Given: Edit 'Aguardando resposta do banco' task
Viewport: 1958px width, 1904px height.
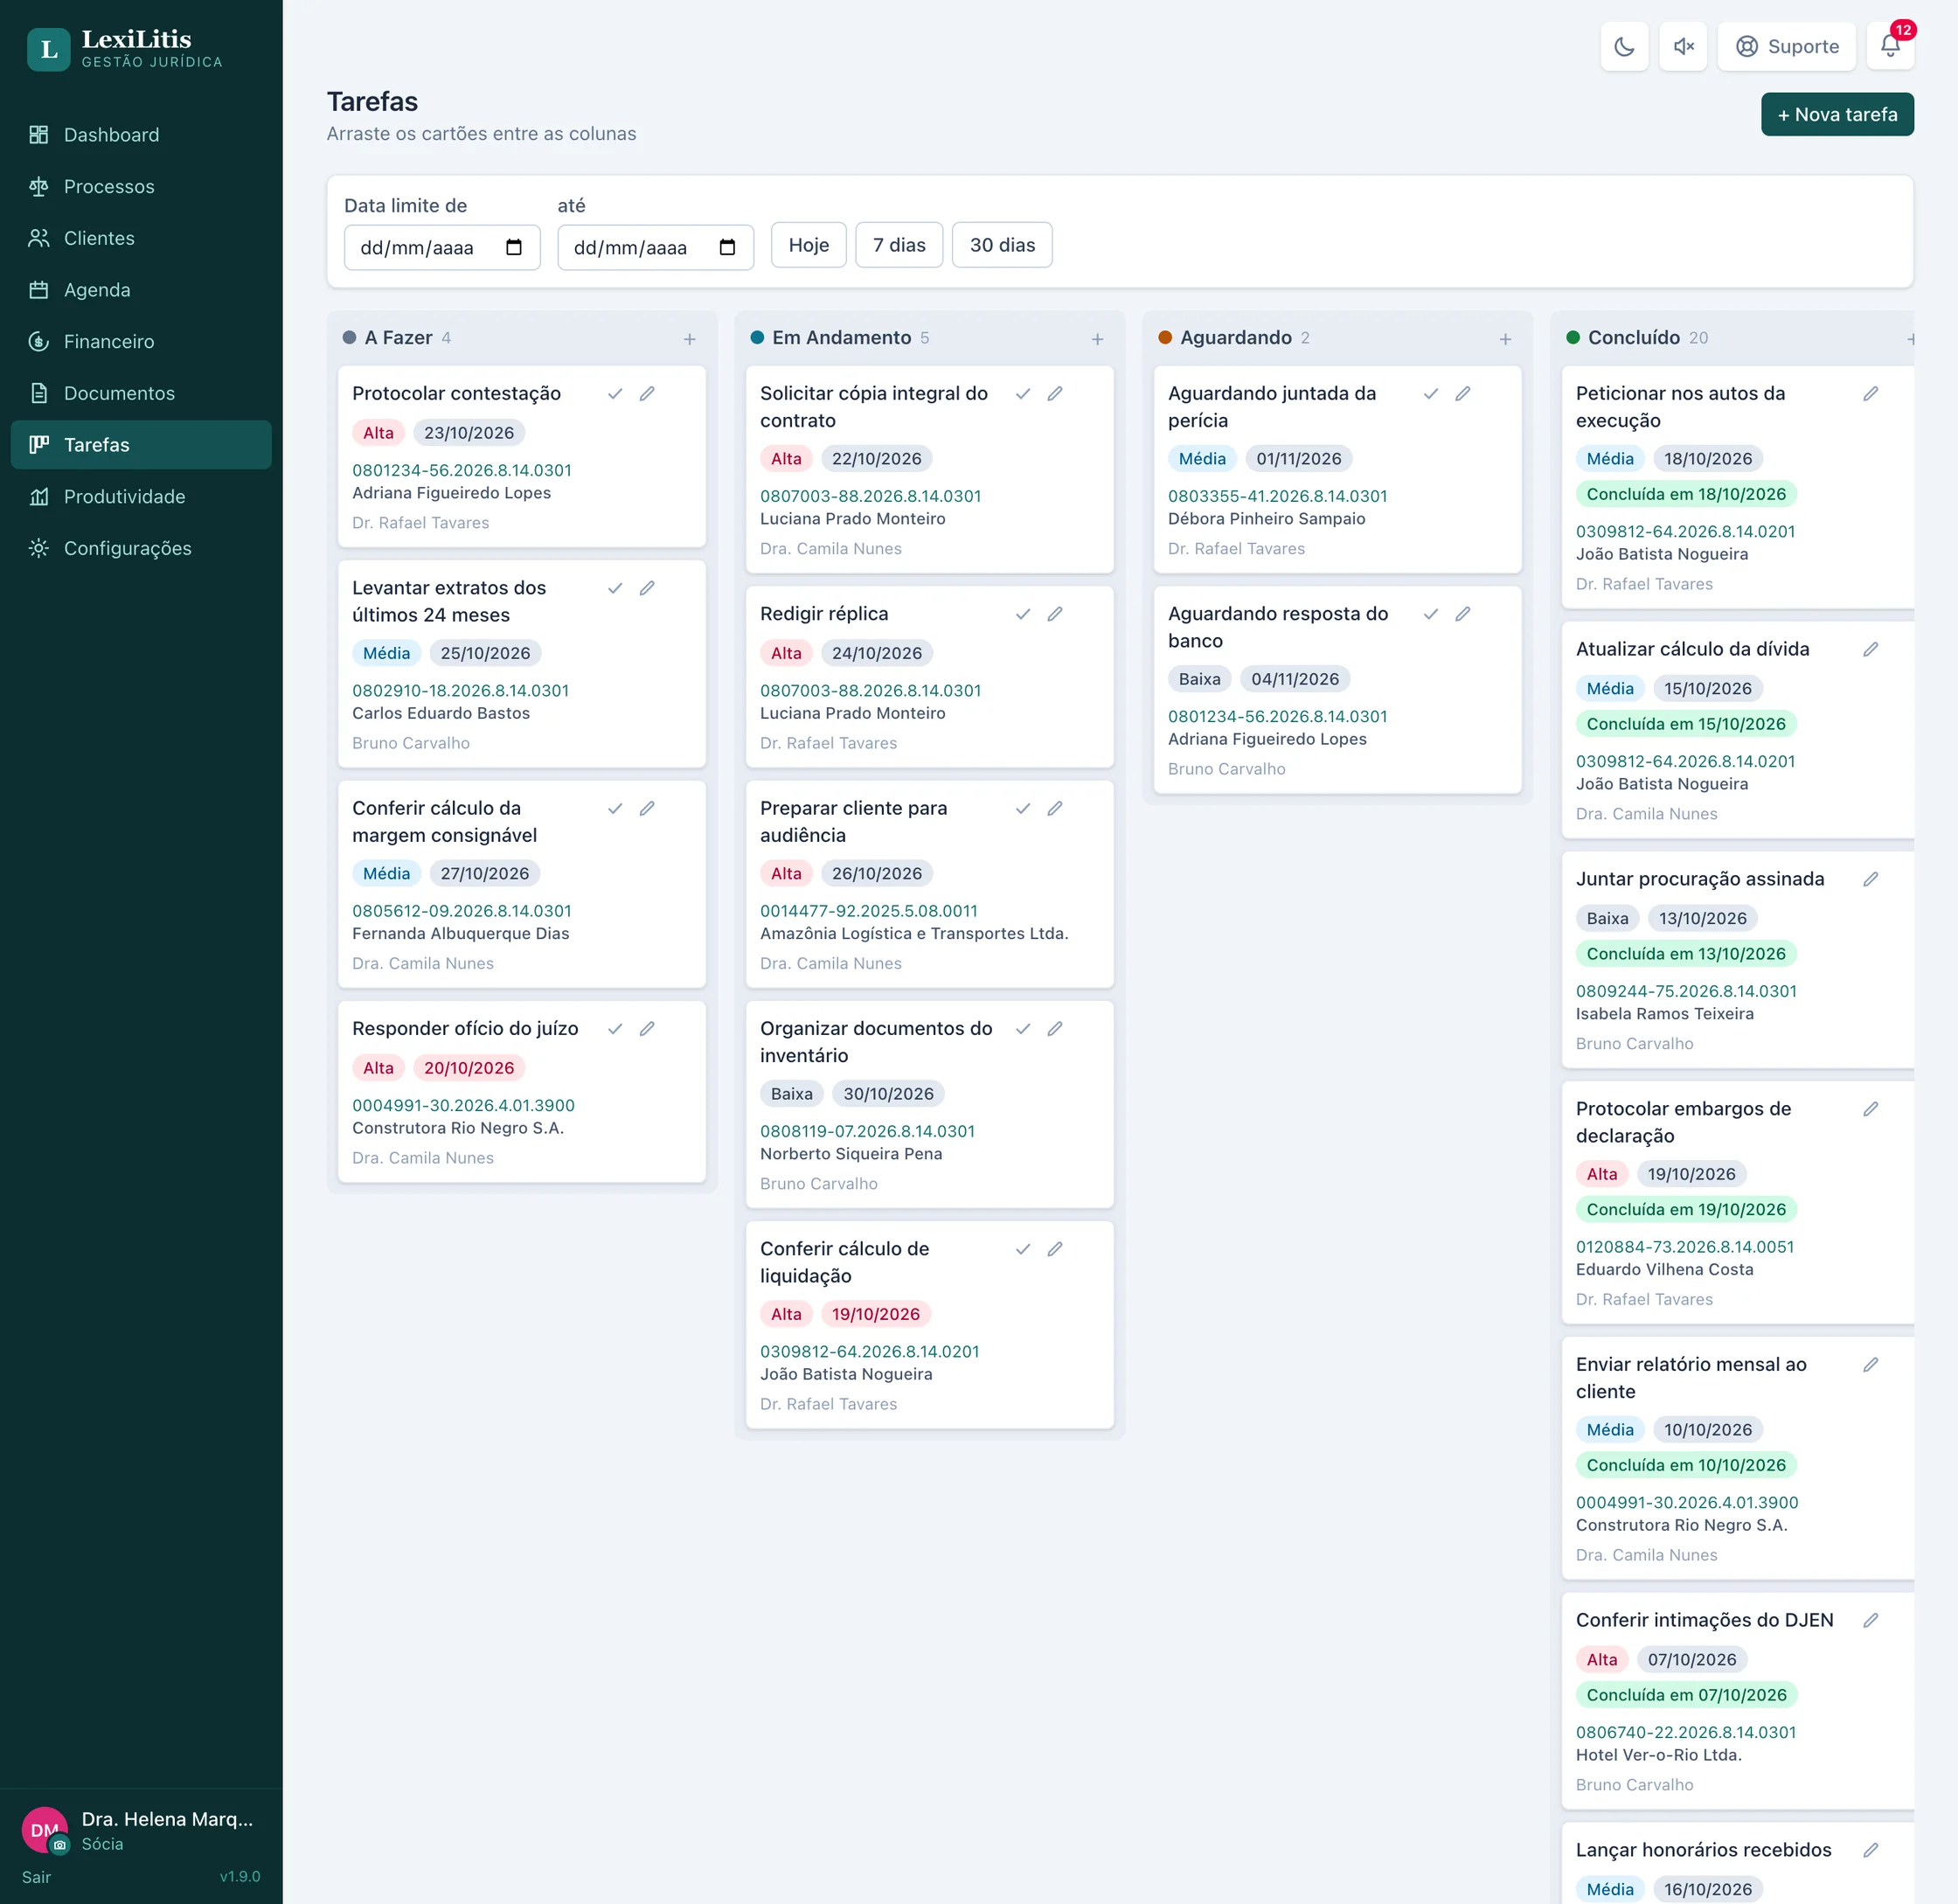Looking at the screenshot, I should click(x=1463, y=614).
